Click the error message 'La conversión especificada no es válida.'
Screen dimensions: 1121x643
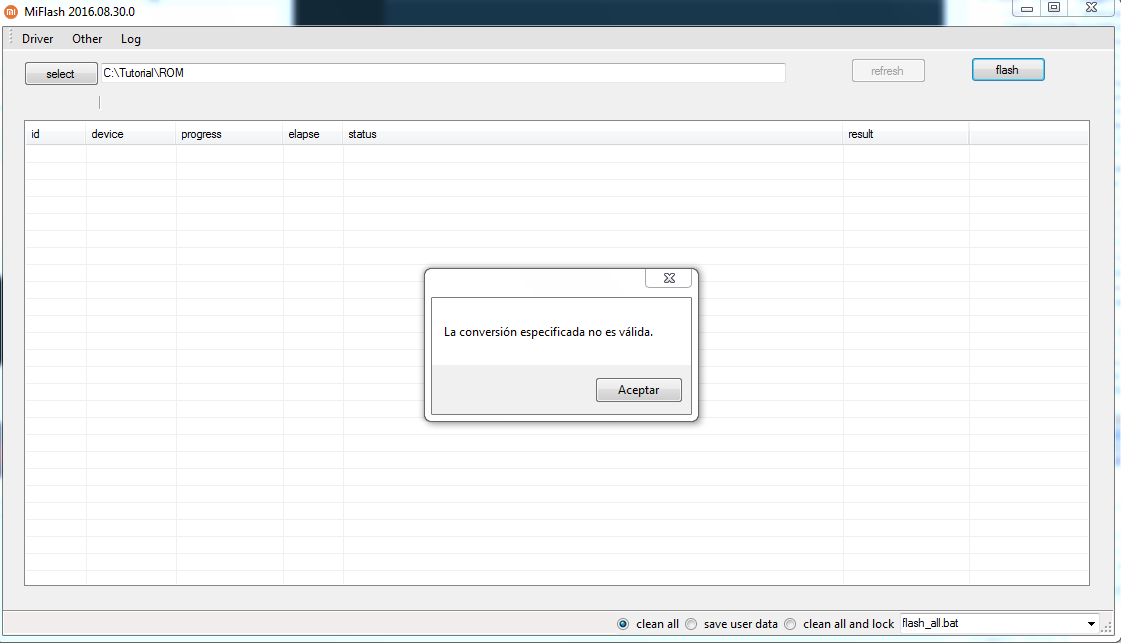[x=548, y=332]
